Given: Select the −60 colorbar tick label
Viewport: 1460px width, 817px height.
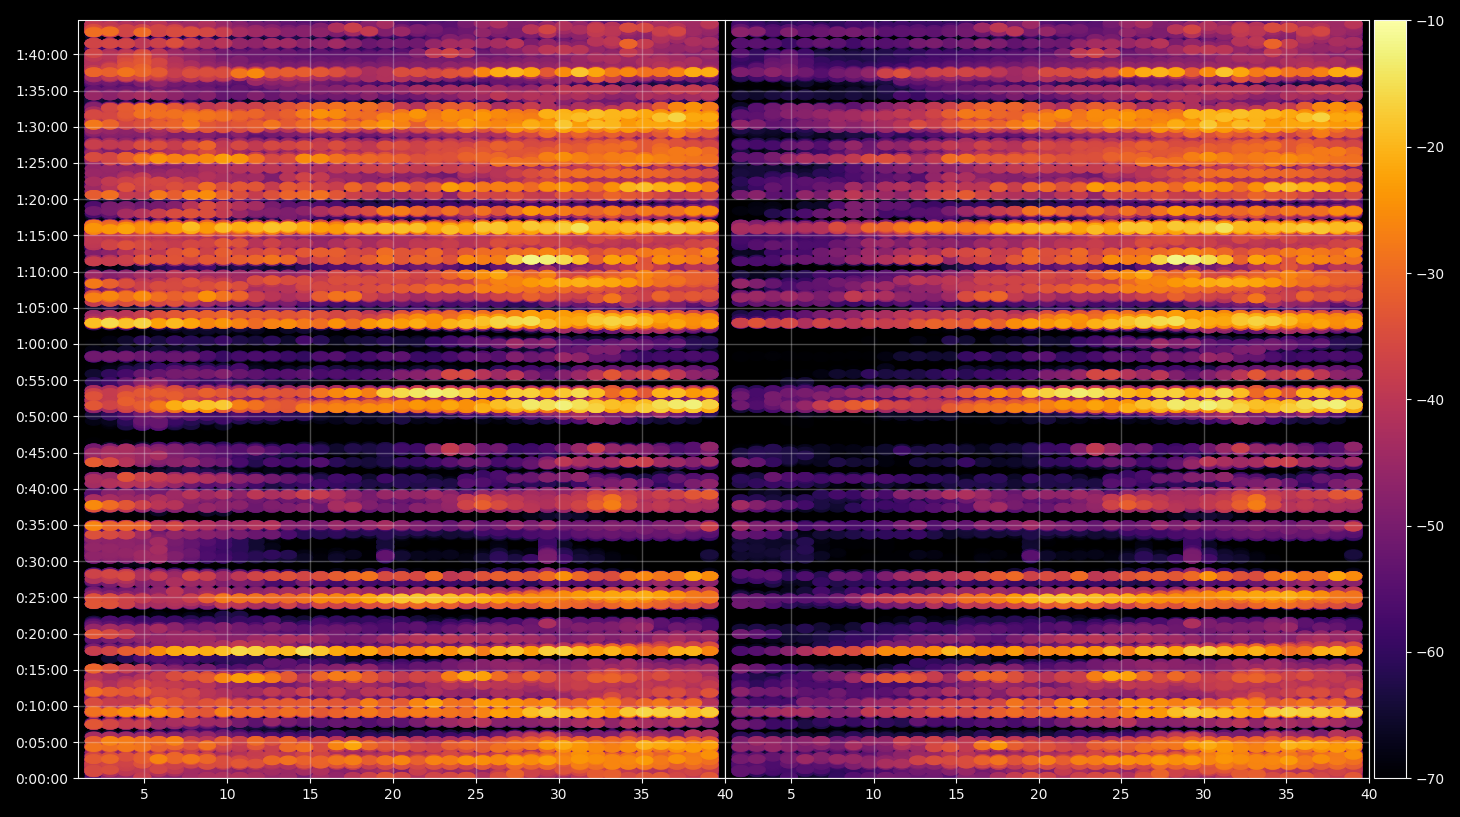Looking at the screenshot, I should tap(1430, 652).
